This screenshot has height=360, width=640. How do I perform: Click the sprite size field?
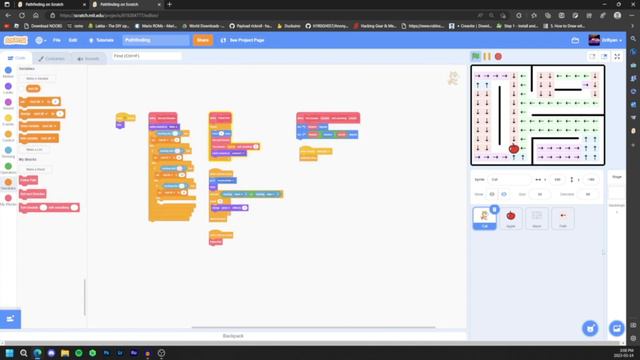[540, 194]
